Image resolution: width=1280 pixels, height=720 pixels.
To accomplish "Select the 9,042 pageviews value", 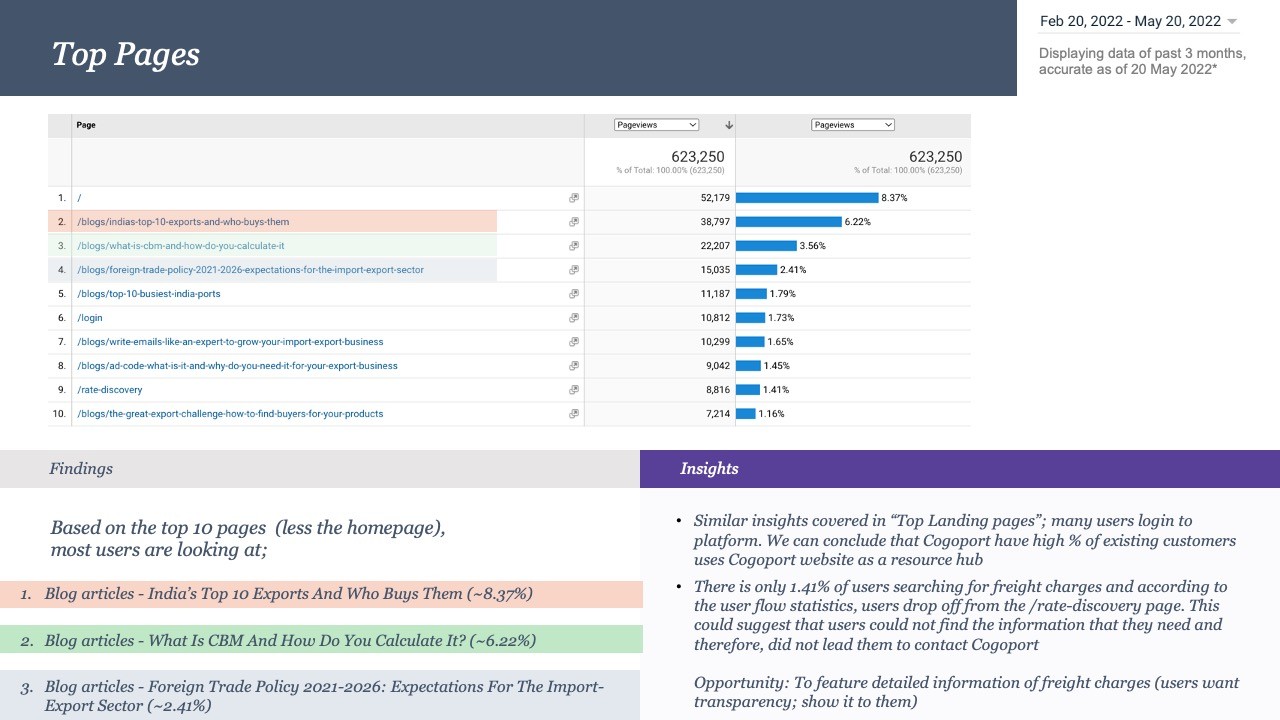I will coord(718,366).
